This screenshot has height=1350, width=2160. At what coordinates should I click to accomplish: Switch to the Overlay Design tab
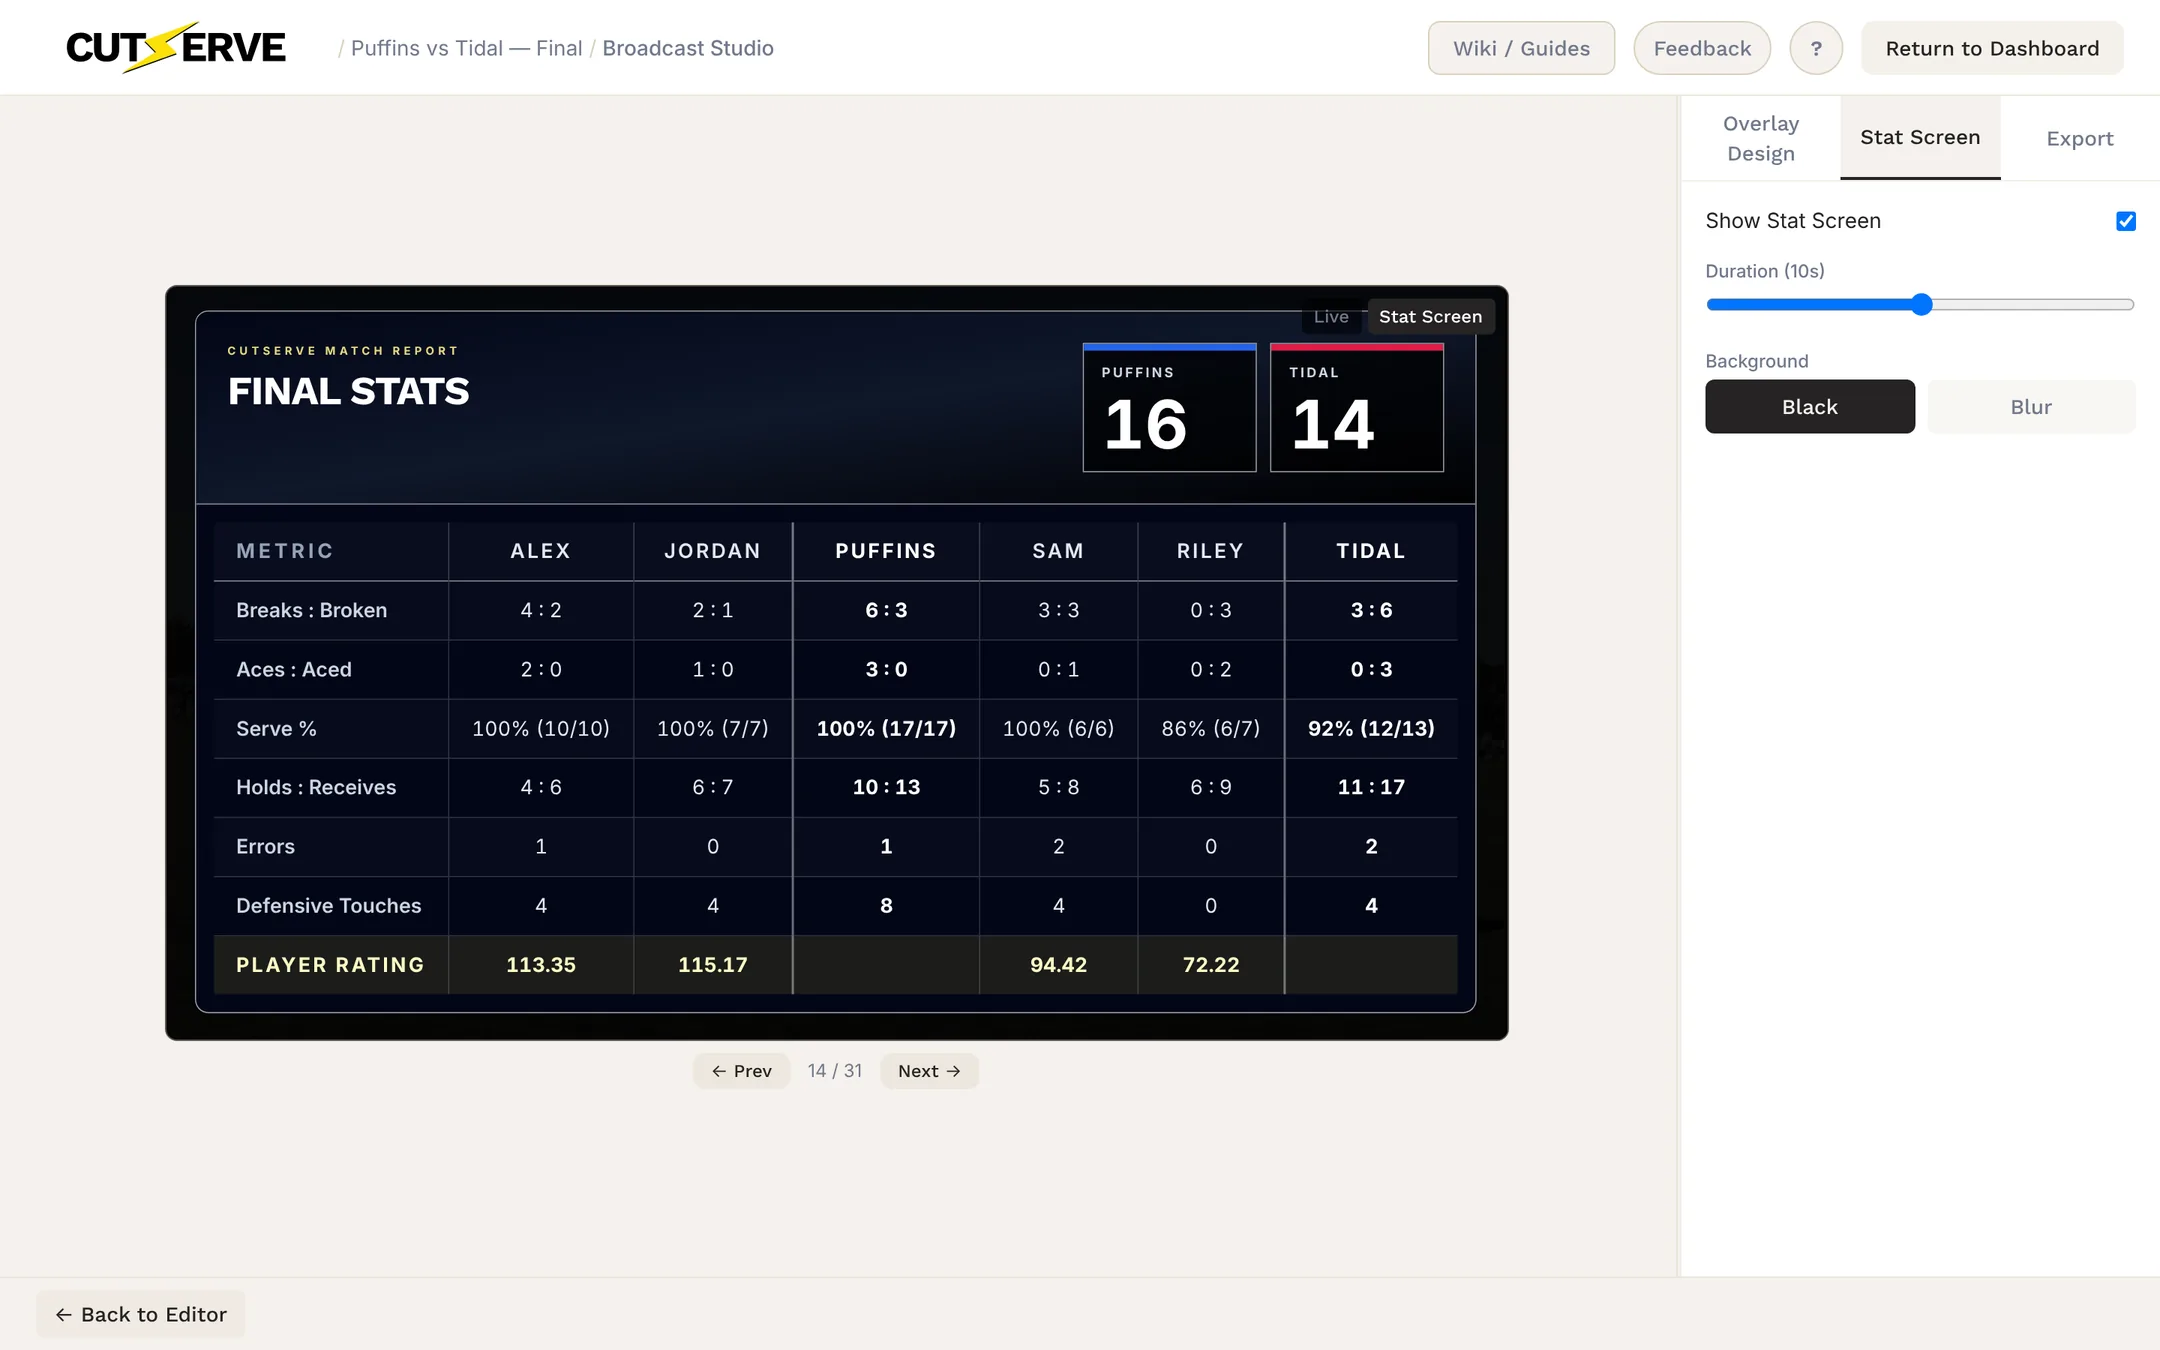(1761, 138)
